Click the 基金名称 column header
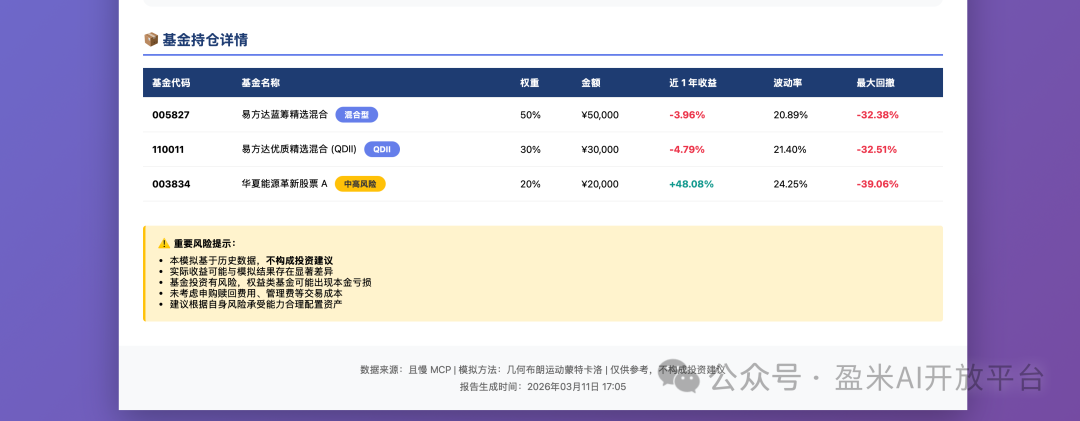This screenshot has height=421, width=1080. click(x=260, y=83)
